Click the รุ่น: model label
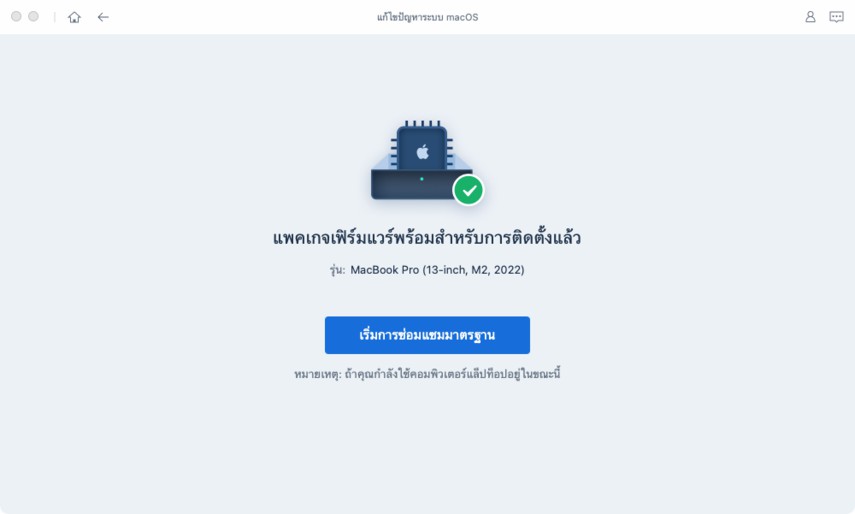 (338, 270)
